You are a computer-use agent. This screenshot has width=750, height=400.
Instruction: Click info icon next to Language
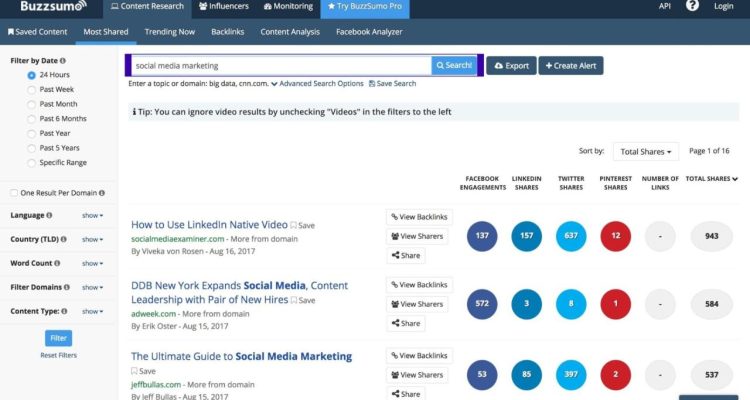coord(49,215)
